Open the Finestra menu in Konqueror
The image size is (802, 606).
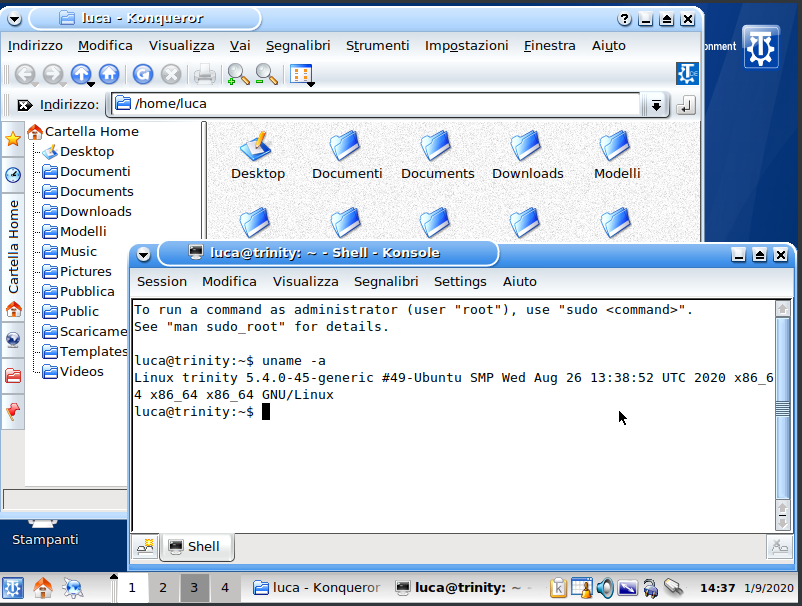click(x=549, y=46)
